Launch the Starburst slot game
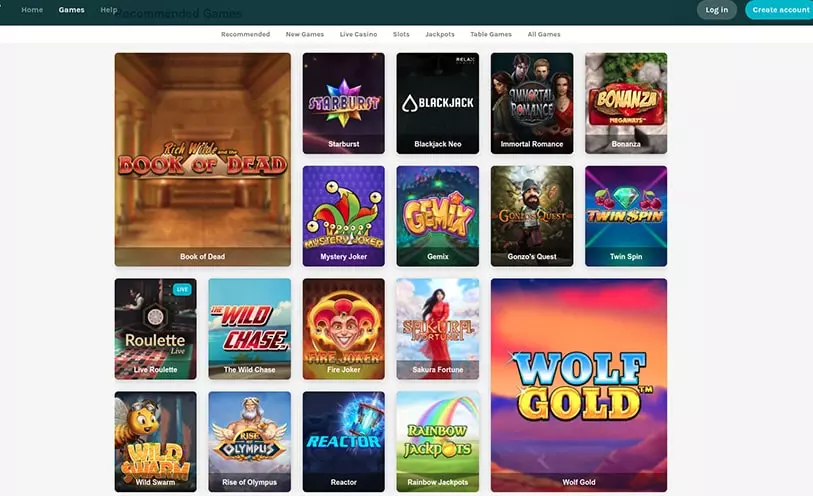The height and width of the screenshot is (496, 813). click(x=344, y=103)
